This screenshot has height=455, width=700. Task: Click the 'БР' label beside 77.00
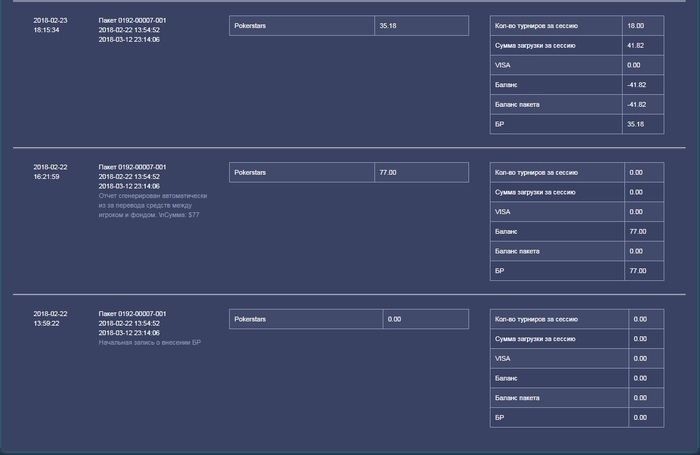tap(500, 271)
